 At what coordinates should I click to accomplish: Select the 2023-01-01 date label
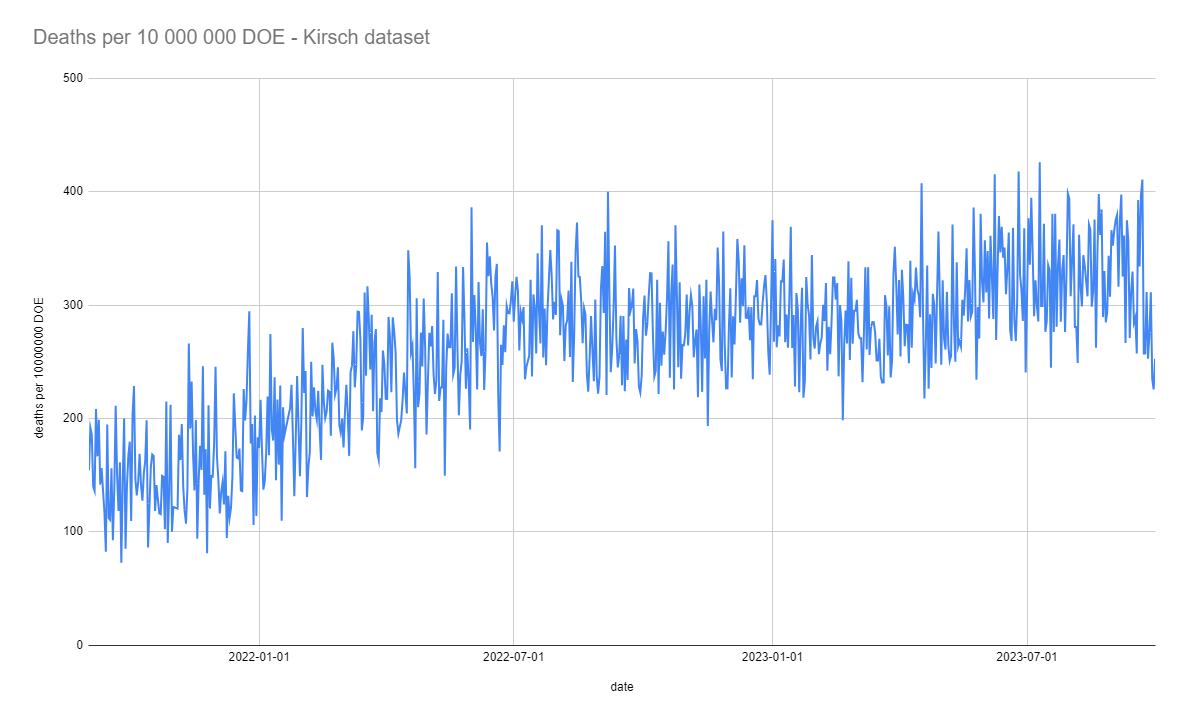point(773,657)
